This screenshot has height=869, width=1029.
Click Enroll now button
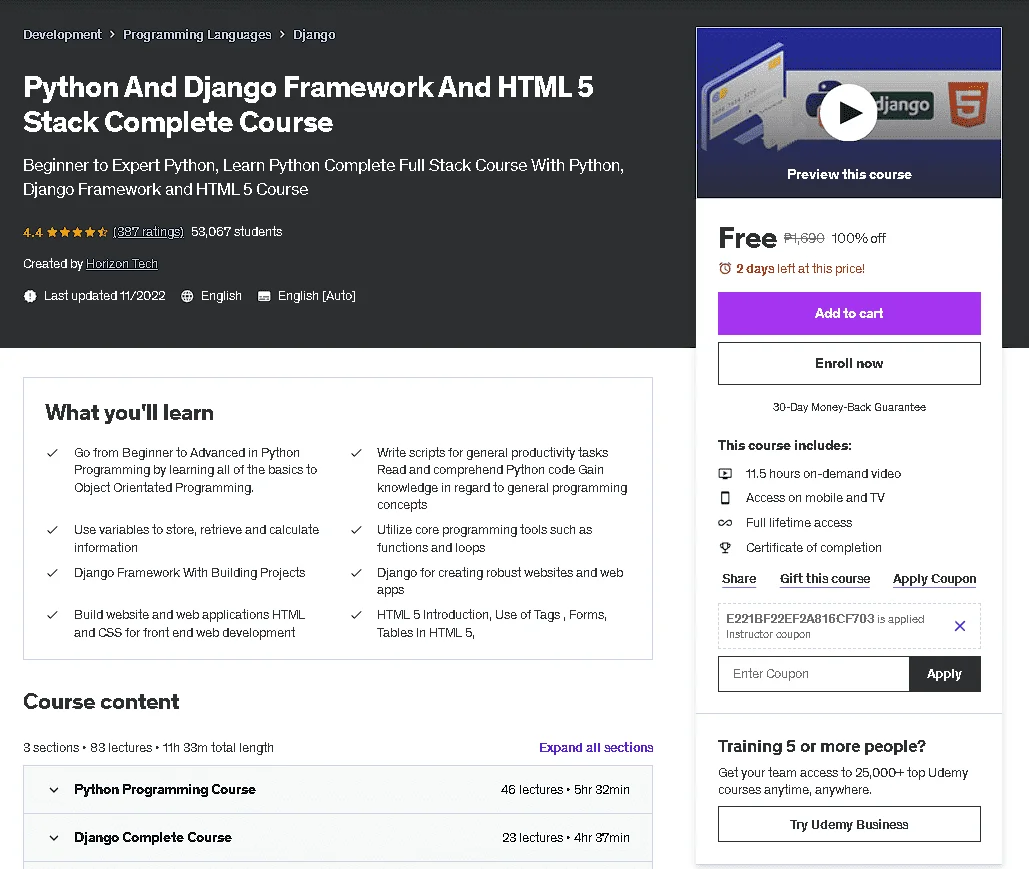tap(849, 364)
